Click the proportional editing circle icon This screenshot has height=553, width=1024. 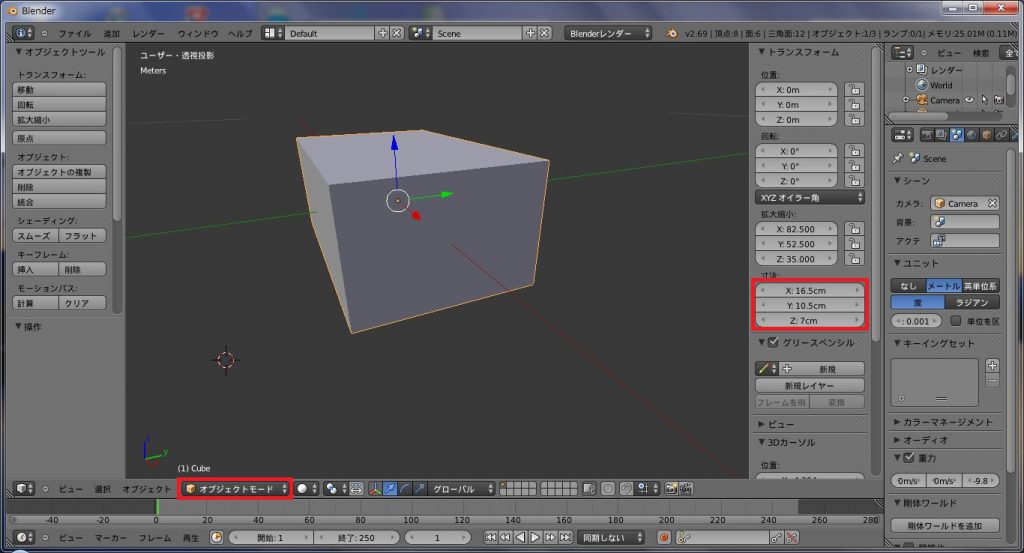point(607,488)
